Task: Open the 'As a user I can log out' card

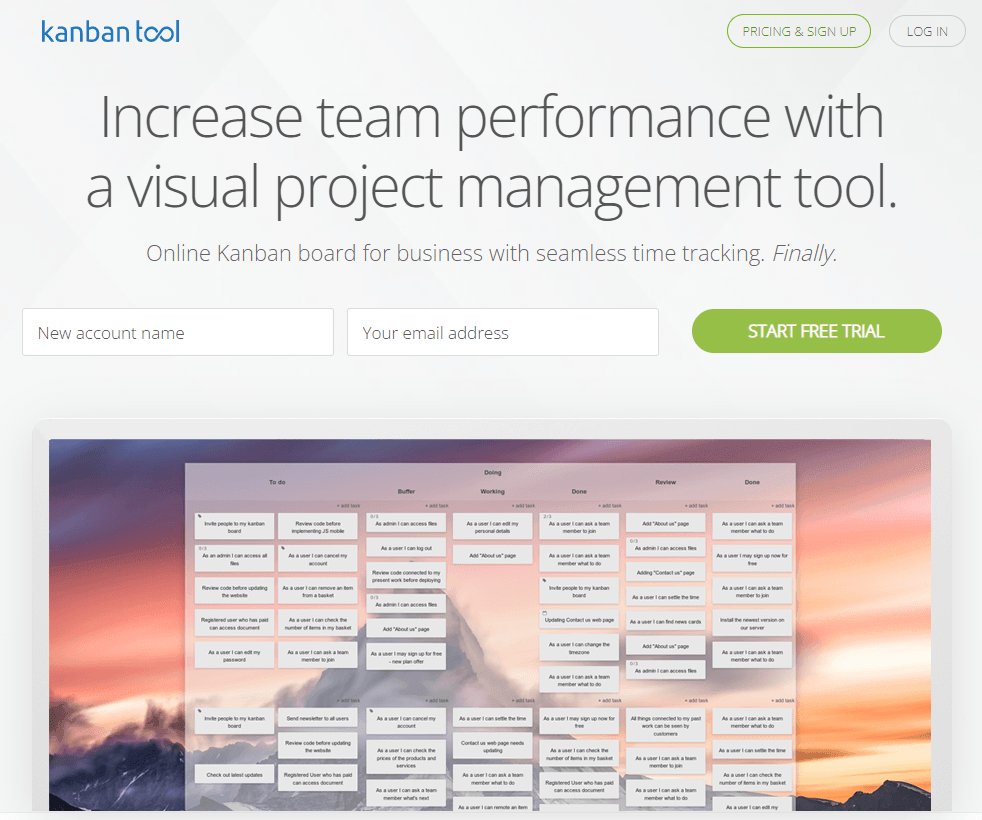Action: (405, 548)
